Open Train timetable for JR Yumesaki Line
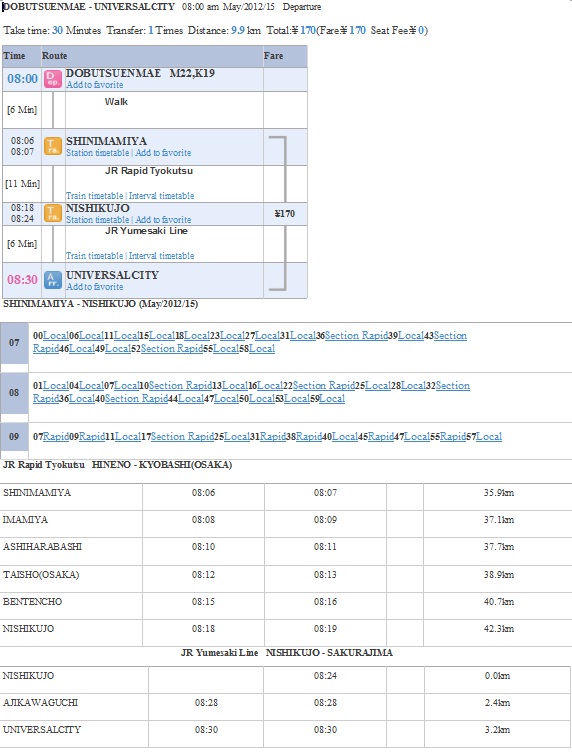This screenshot has width=572, height=754. pos(95,256)
